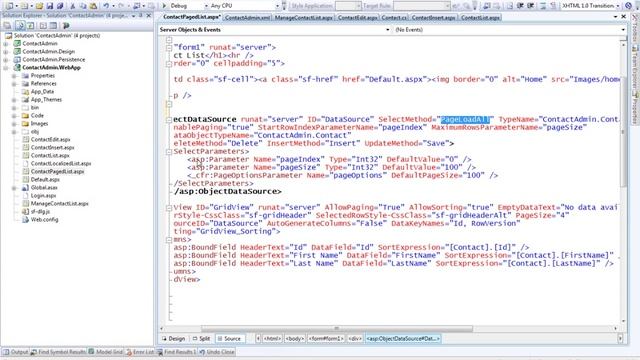Select Web.config in Solution Explorer
Screen dimensions: 640x360
[44, 220]
